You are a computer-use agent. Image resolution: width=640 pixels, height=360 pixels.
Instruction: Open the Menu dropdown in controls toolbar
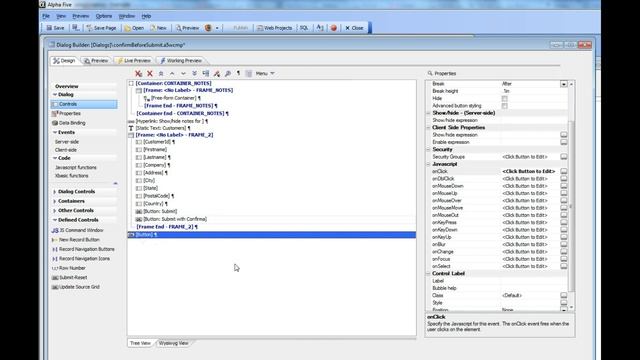(x=265, y=73)
